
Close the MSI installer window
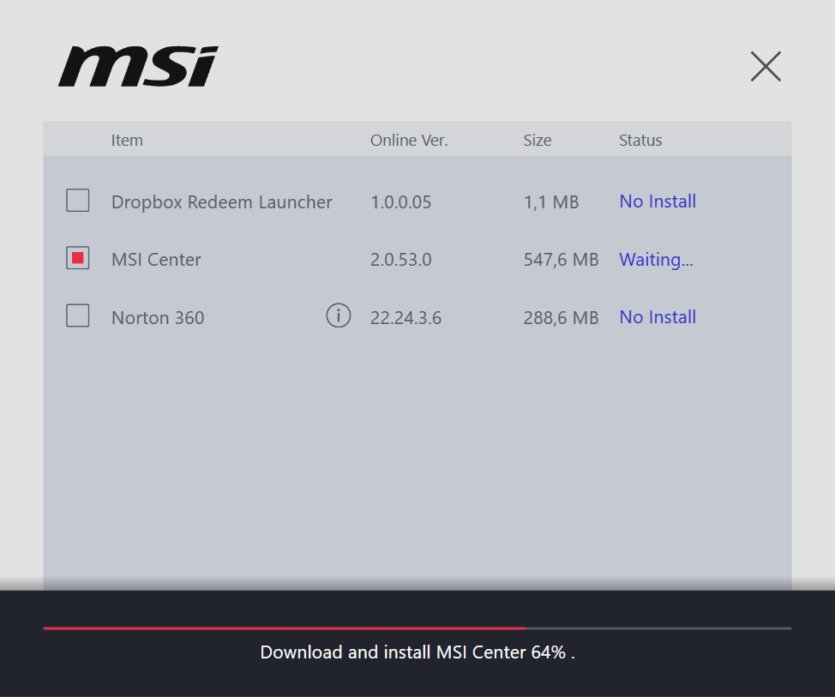(766, 67)
